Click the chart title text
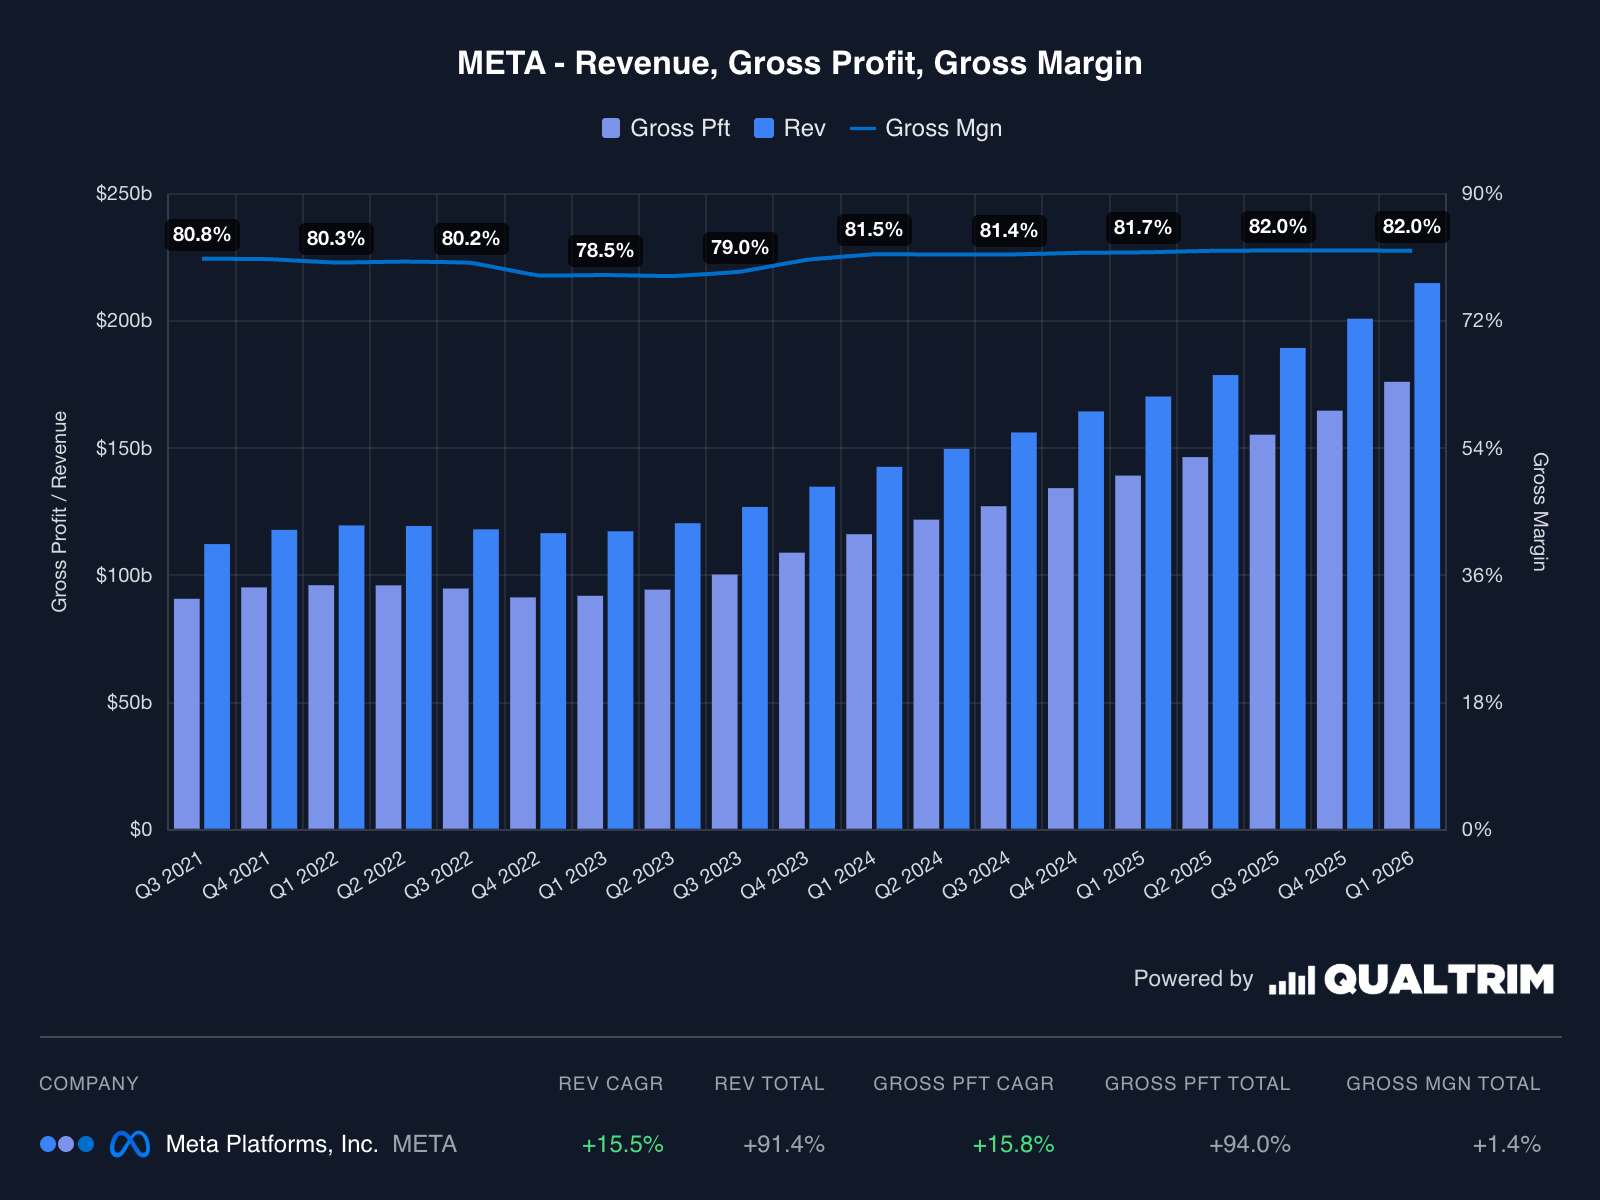 point(800,63)
